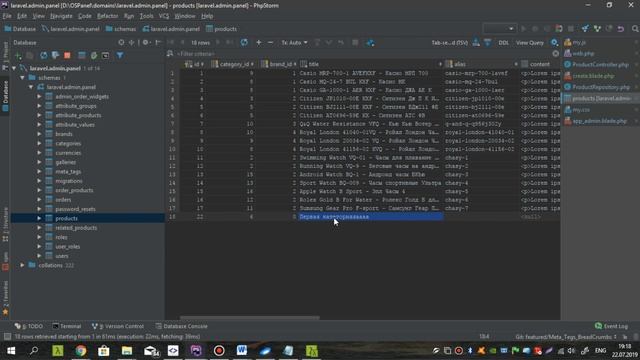Open Version Control tool window
The image size is (640, 360).
[118, 326]
